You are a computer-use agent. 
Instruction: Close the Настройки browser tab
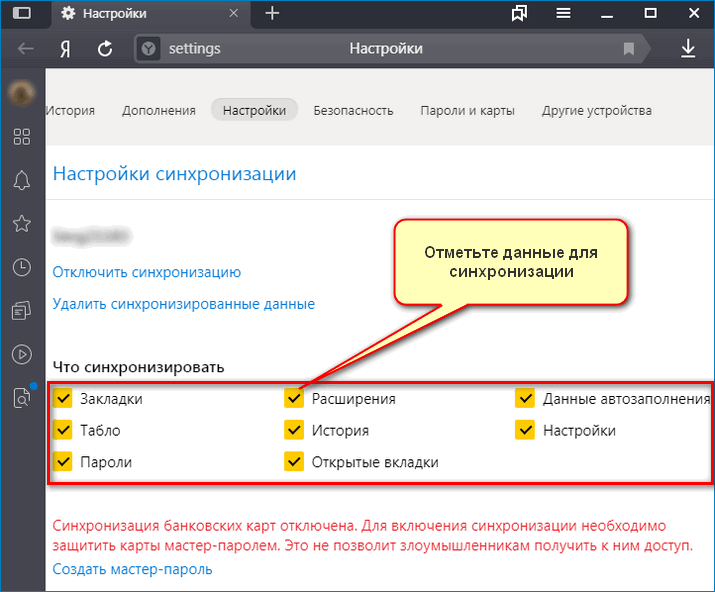coord(233,13)
